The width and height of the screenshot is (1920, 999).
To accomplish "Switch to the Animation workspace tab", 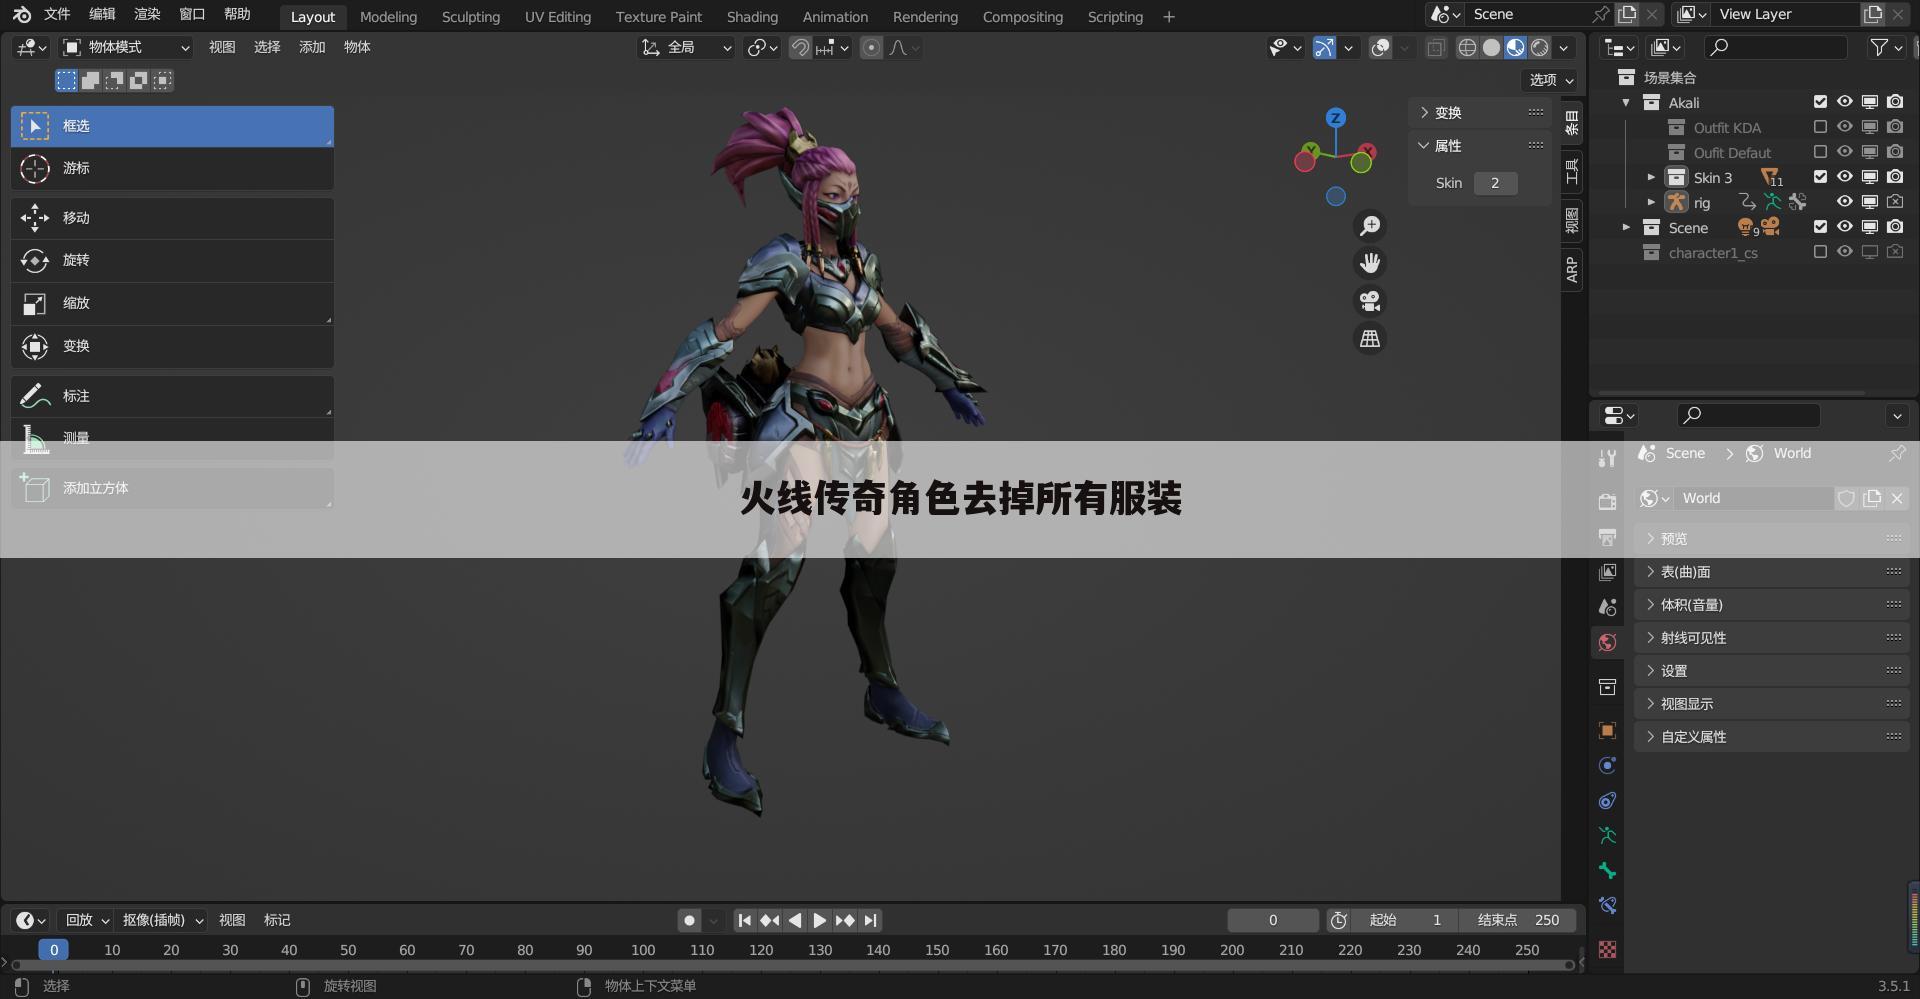I will pos(835,17).
